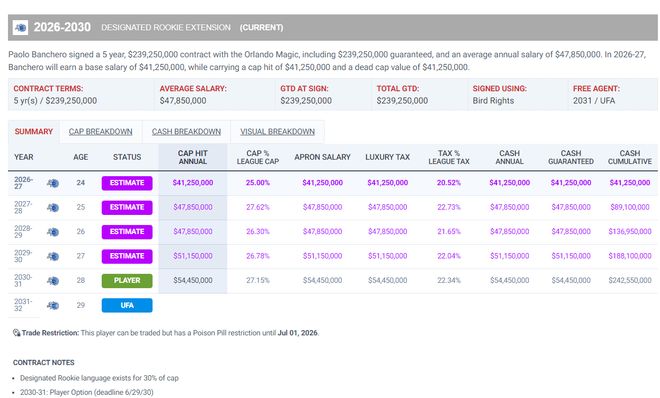Click the 2030-31 cap hit $54,450,000
Viewport: 660px width, 398px height.
[193, 281]
